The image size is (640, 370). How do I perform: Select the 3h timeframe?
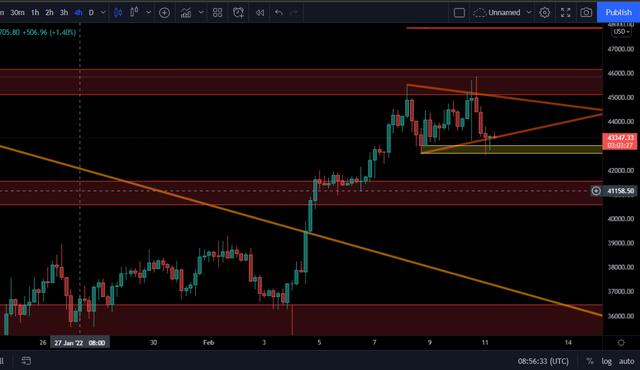click(64, 13)
